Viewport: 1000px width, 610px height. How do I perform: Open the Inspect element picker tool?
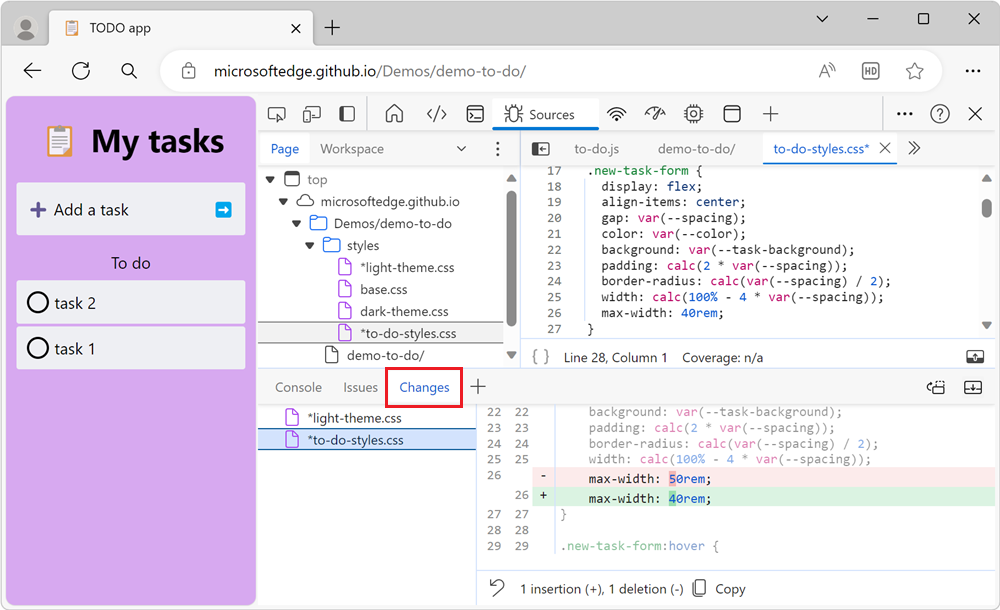pos(277,114)
